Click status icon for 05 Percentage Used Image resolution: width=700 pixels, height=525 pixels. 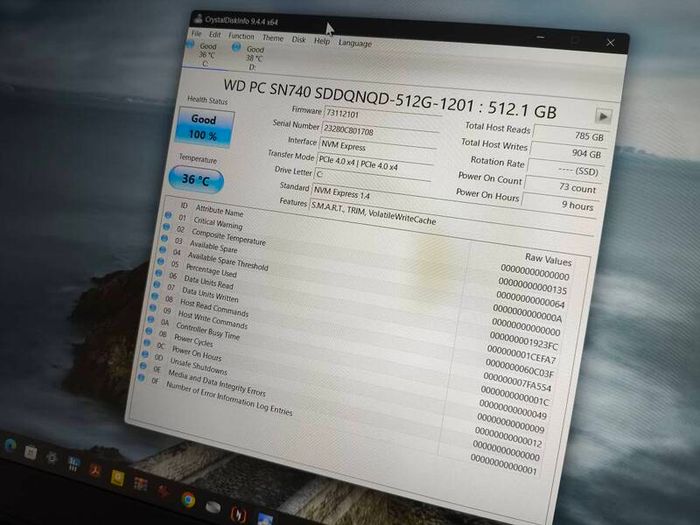click(161, 261)
